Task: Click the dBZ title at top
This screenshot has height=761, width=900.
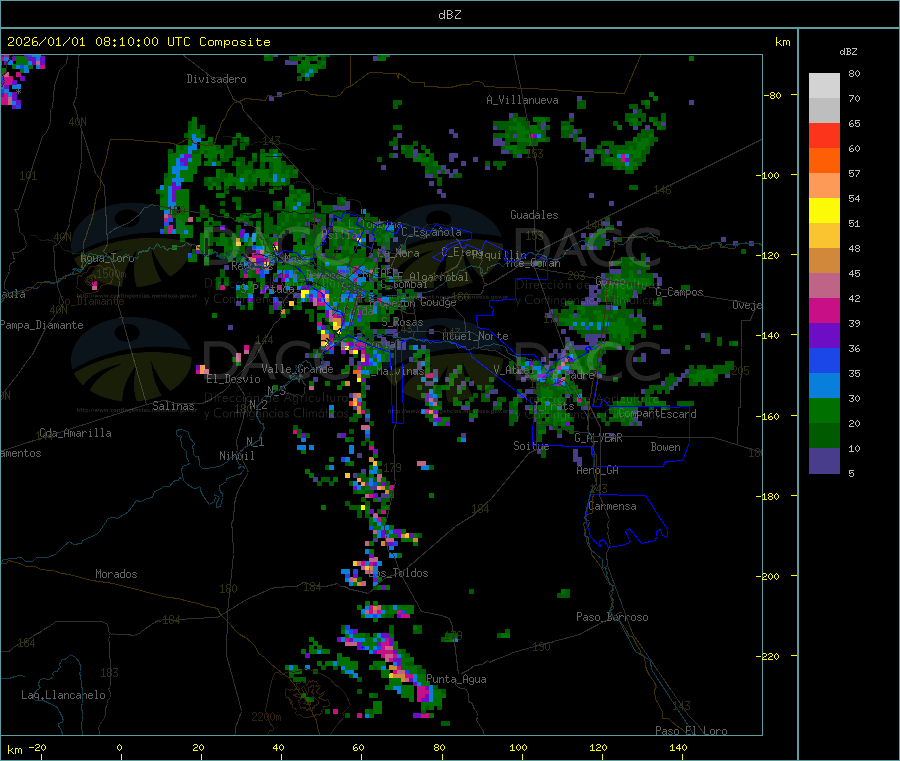Action: 449,15
